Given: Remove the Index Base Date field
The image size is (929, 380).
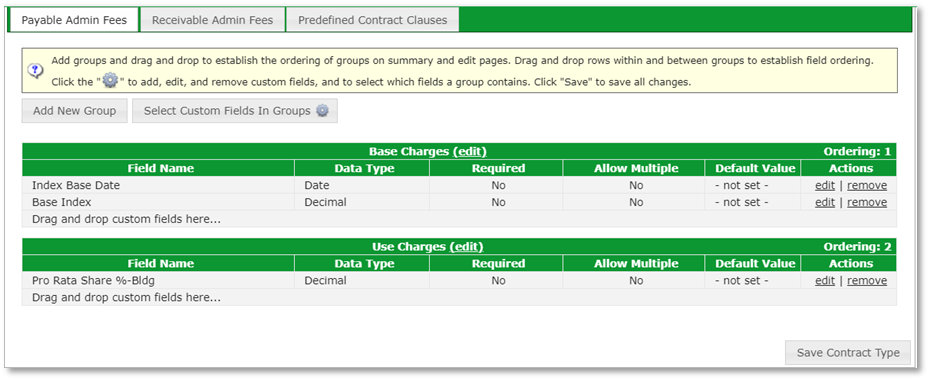Looking at the screenshot, I should point(867,186).
